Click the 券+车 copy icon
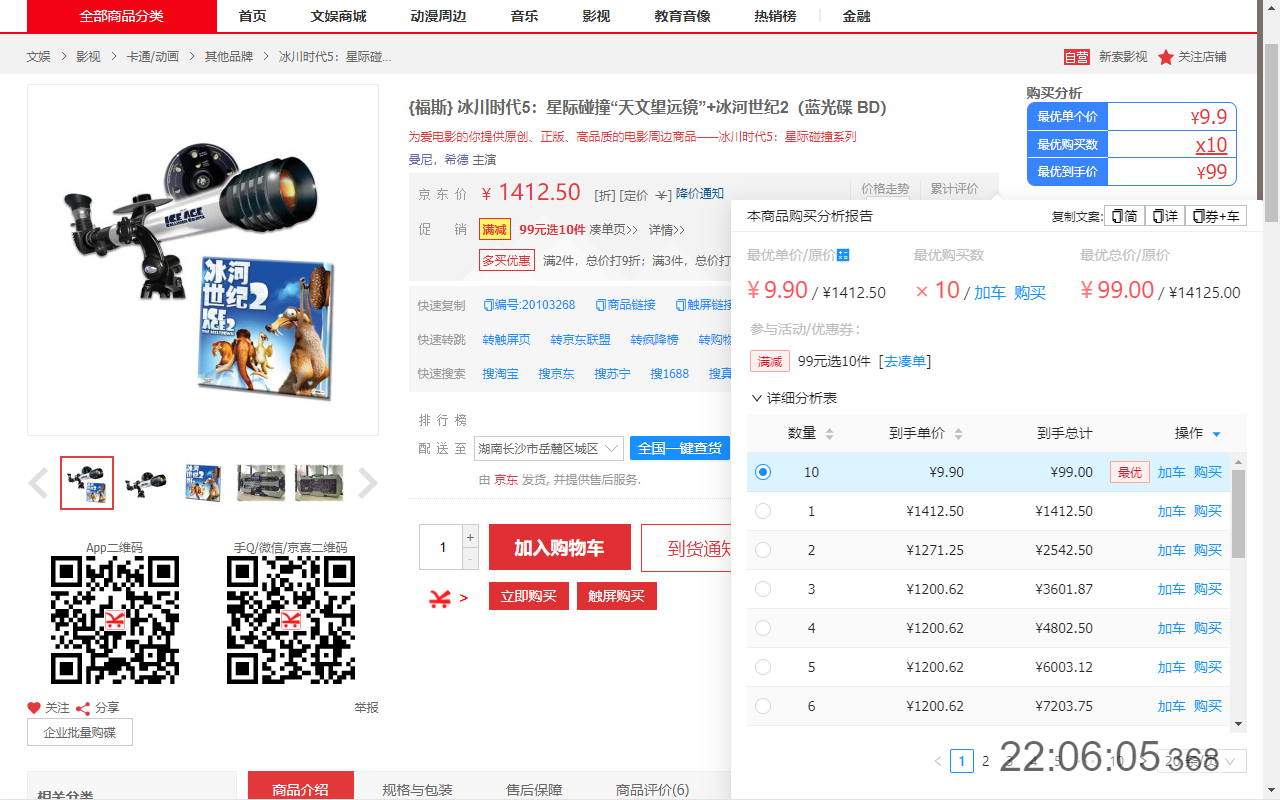This screenshot has width=1280, height=800. click(1215, 215)
